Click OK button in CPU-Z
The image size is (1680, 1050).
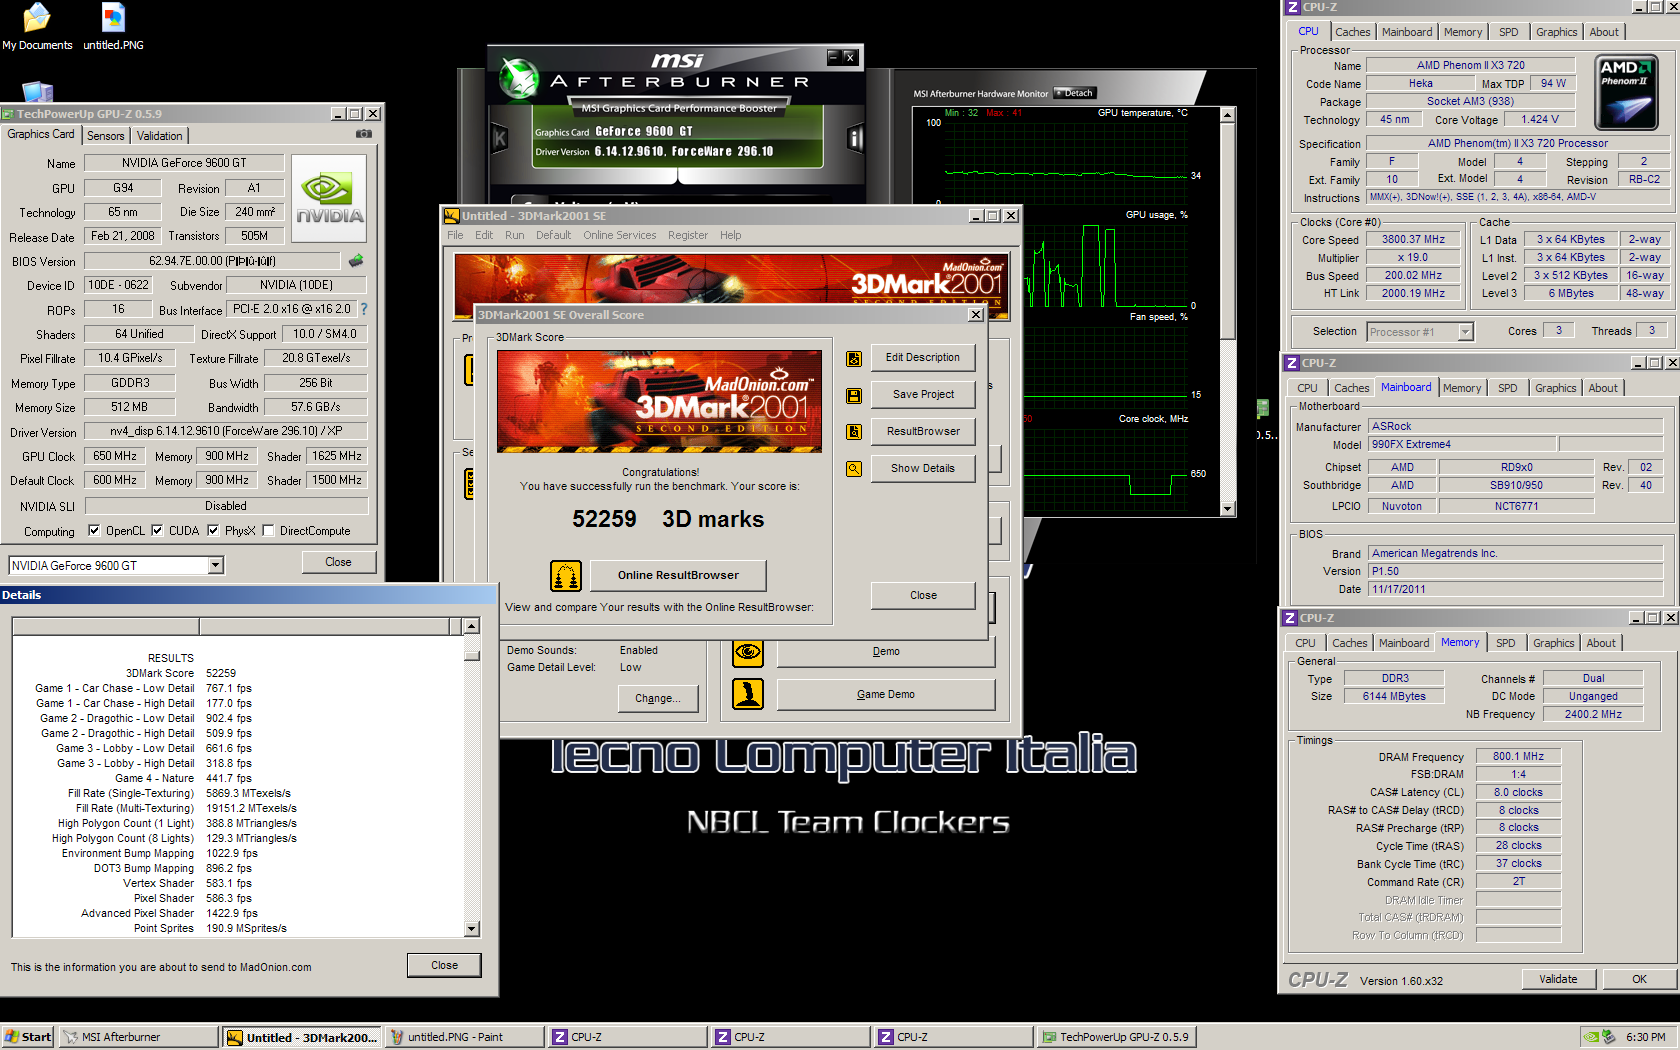click(x=1639, y=980)
